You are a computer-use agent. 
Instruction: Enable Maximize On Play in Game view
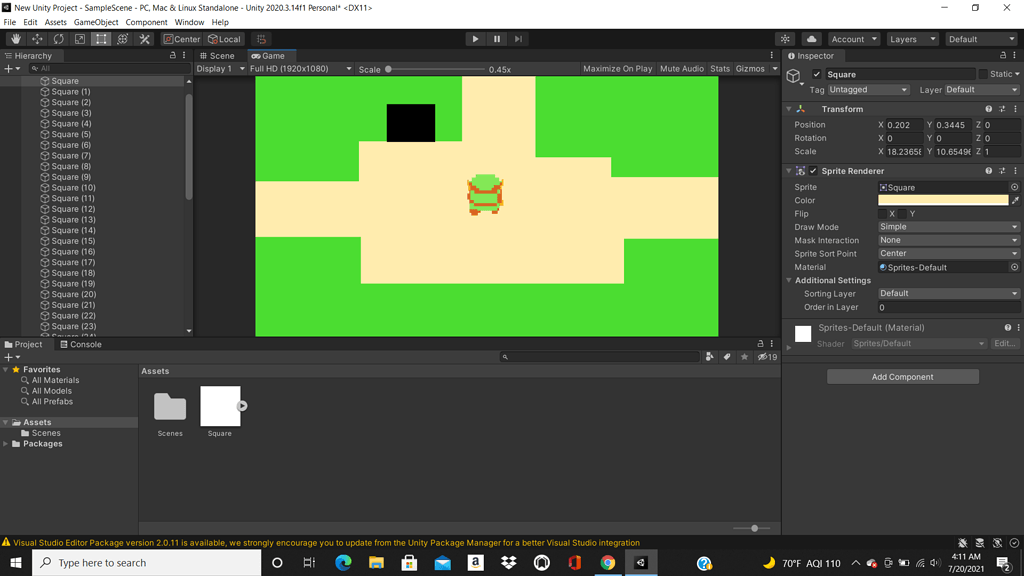coord(618,68)
